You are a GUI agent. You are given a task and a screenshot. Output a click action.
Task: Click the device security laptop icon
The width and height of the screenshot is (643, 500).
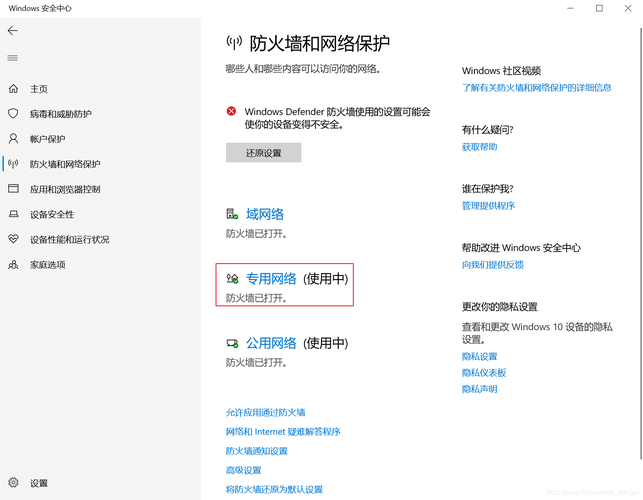[14, 214]
